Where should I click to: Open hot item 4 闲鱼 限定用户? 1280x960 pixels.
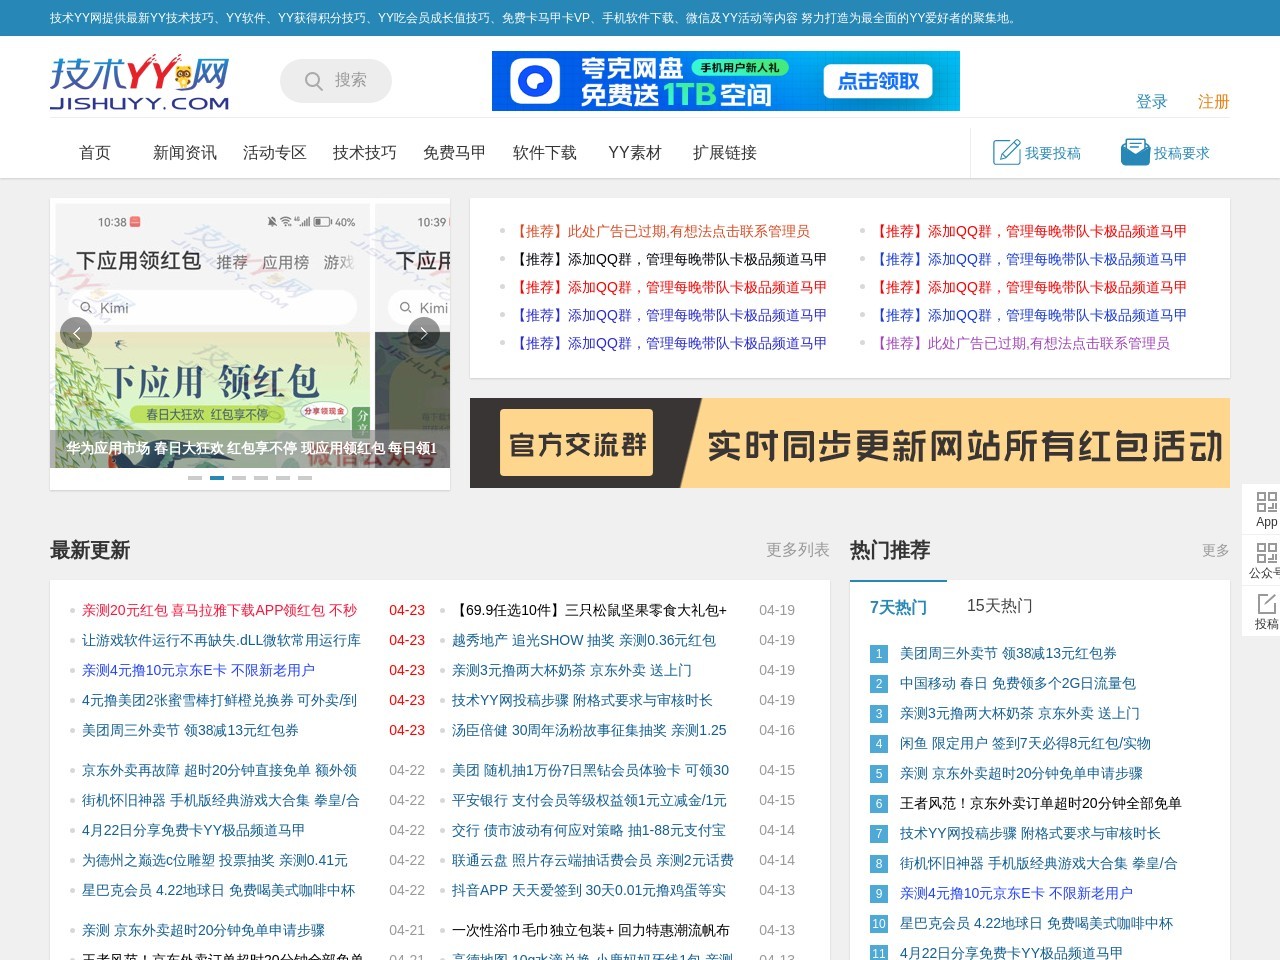coord(1025,743)
